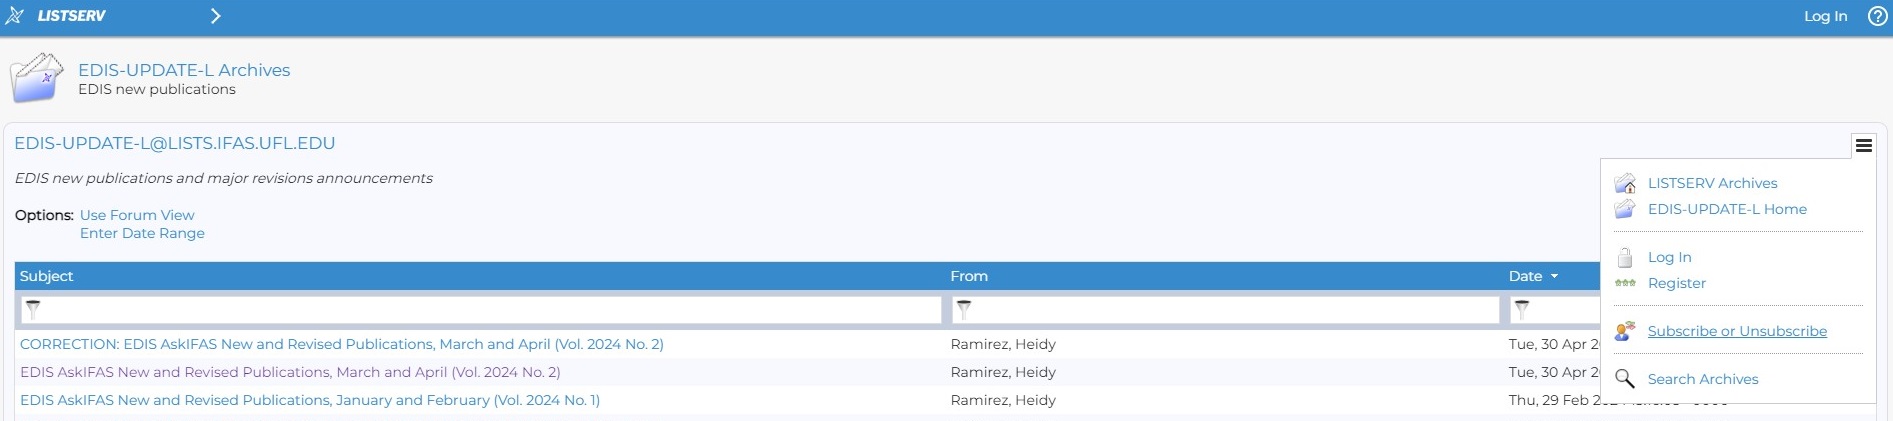Click the funnel icon in Subject filter
This screenshot has width=1893, height=421.
[x=33, y=310]
